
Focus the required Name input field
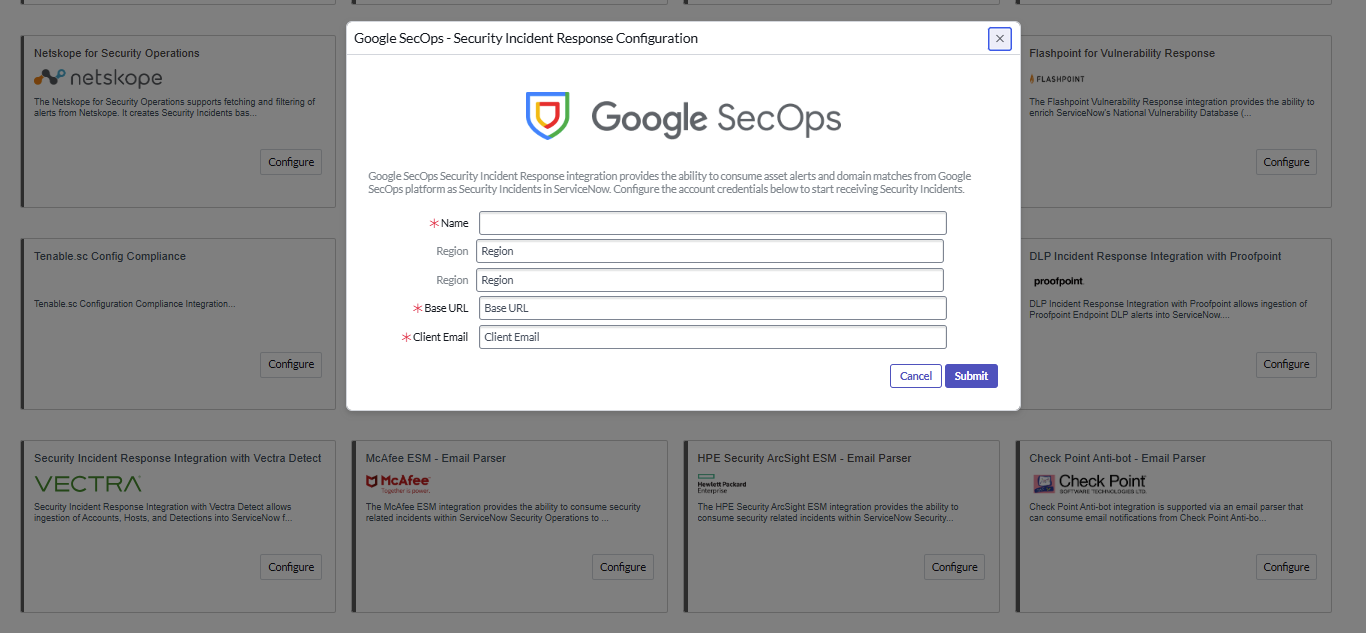point(711,222)
